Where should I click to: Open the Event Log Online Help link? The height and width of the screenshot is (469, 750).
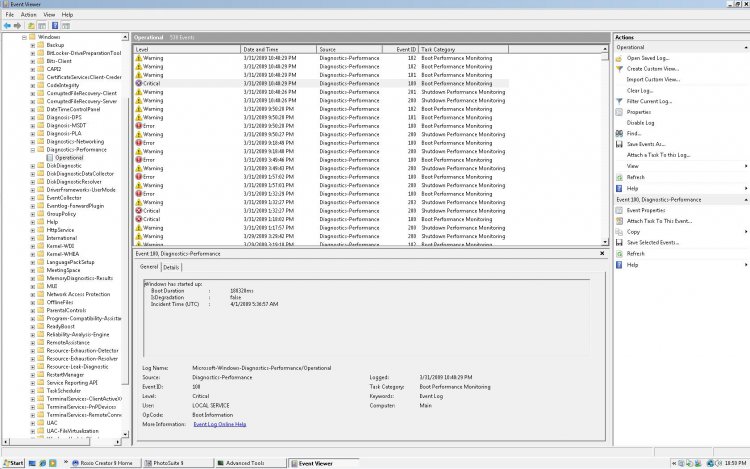(220, 424)
